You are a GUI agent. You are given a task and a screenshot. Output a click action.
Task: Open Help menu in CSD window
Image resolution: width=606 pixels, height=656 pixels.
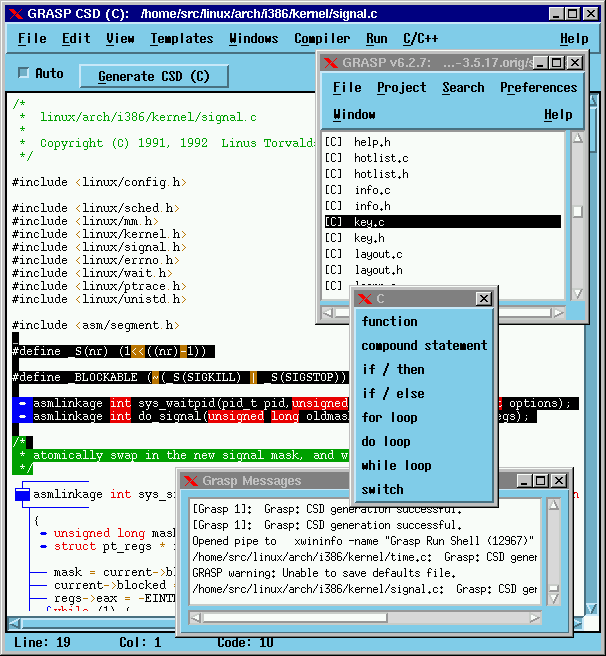coord(574,38)
